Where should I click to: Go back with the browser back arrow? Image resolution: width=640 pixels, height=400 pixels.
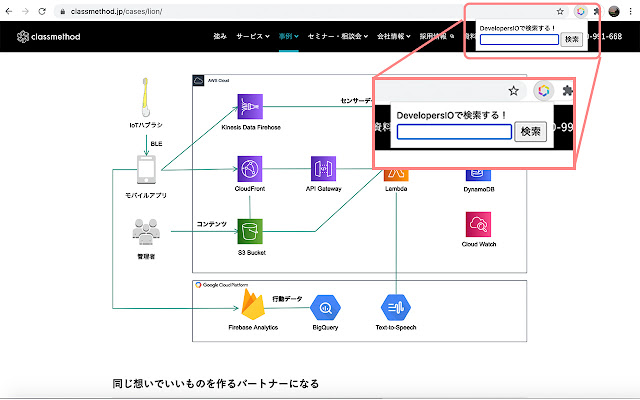pyautogui.click(x=9, y=11)
